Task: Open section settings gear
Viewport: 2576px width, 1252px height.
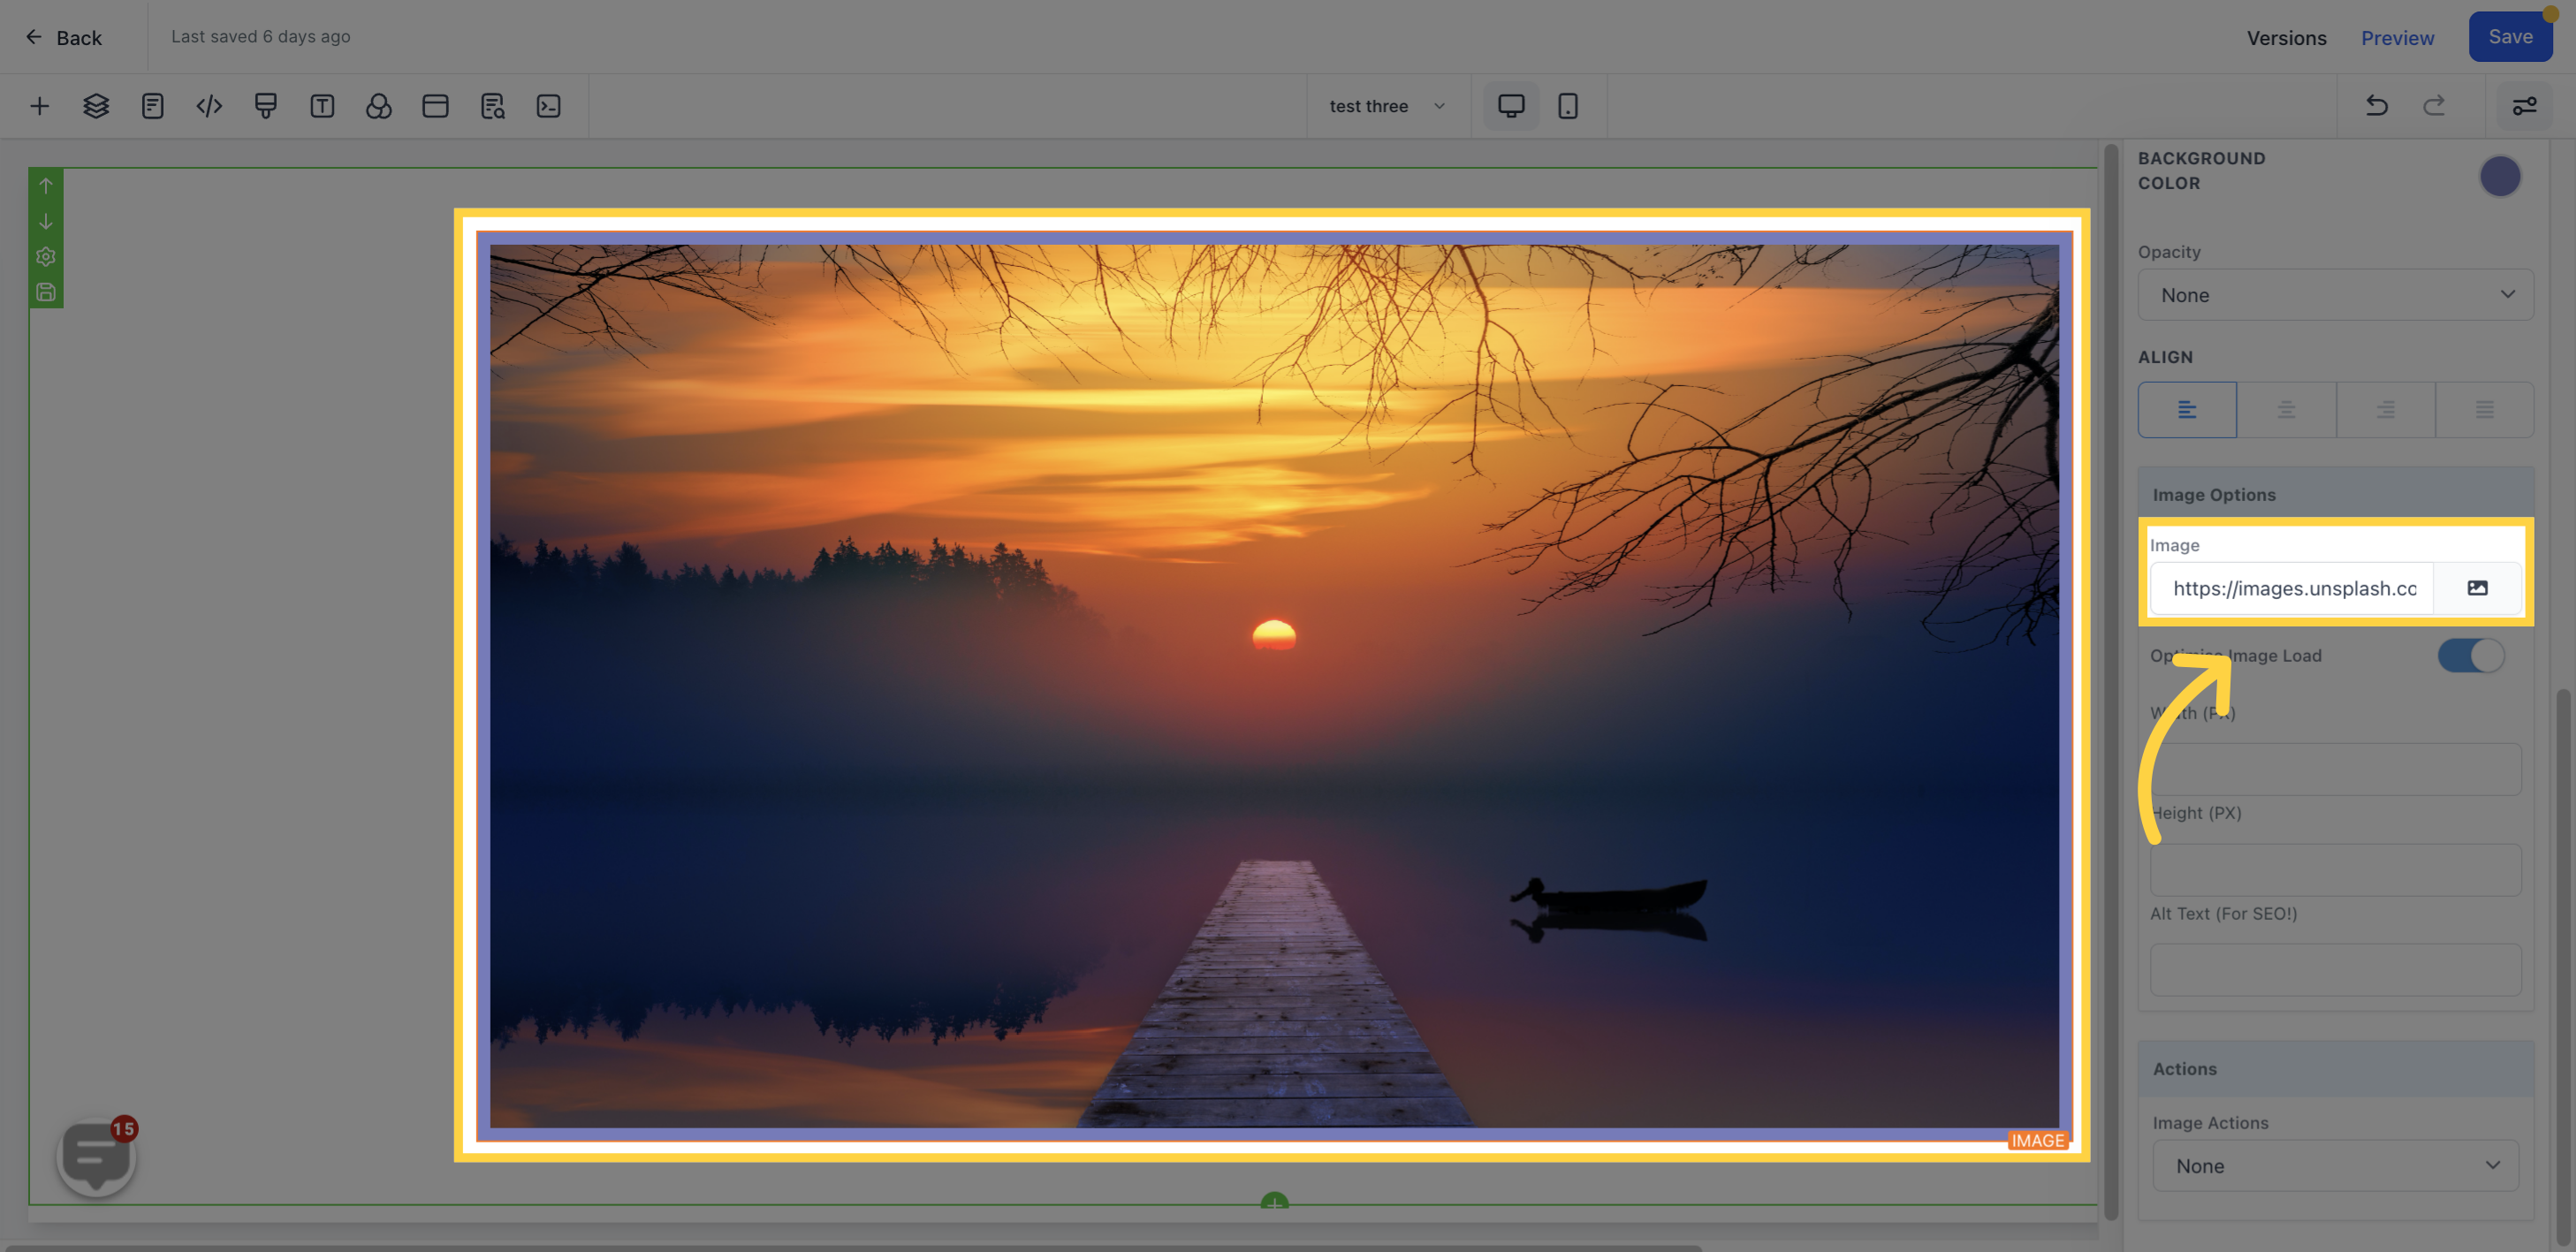Action: [x=46, y=257]
